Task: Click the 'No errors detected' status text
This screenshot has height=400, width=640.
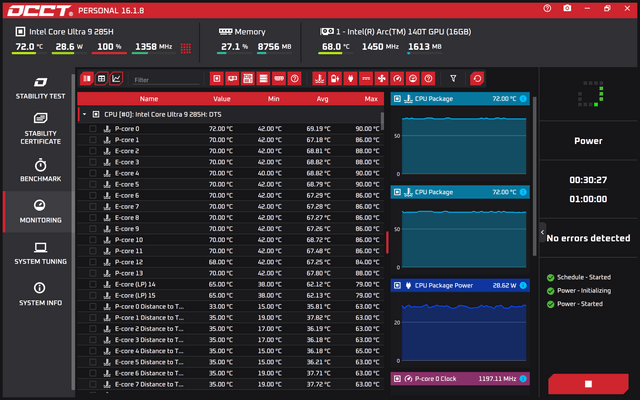Action: 588,238
